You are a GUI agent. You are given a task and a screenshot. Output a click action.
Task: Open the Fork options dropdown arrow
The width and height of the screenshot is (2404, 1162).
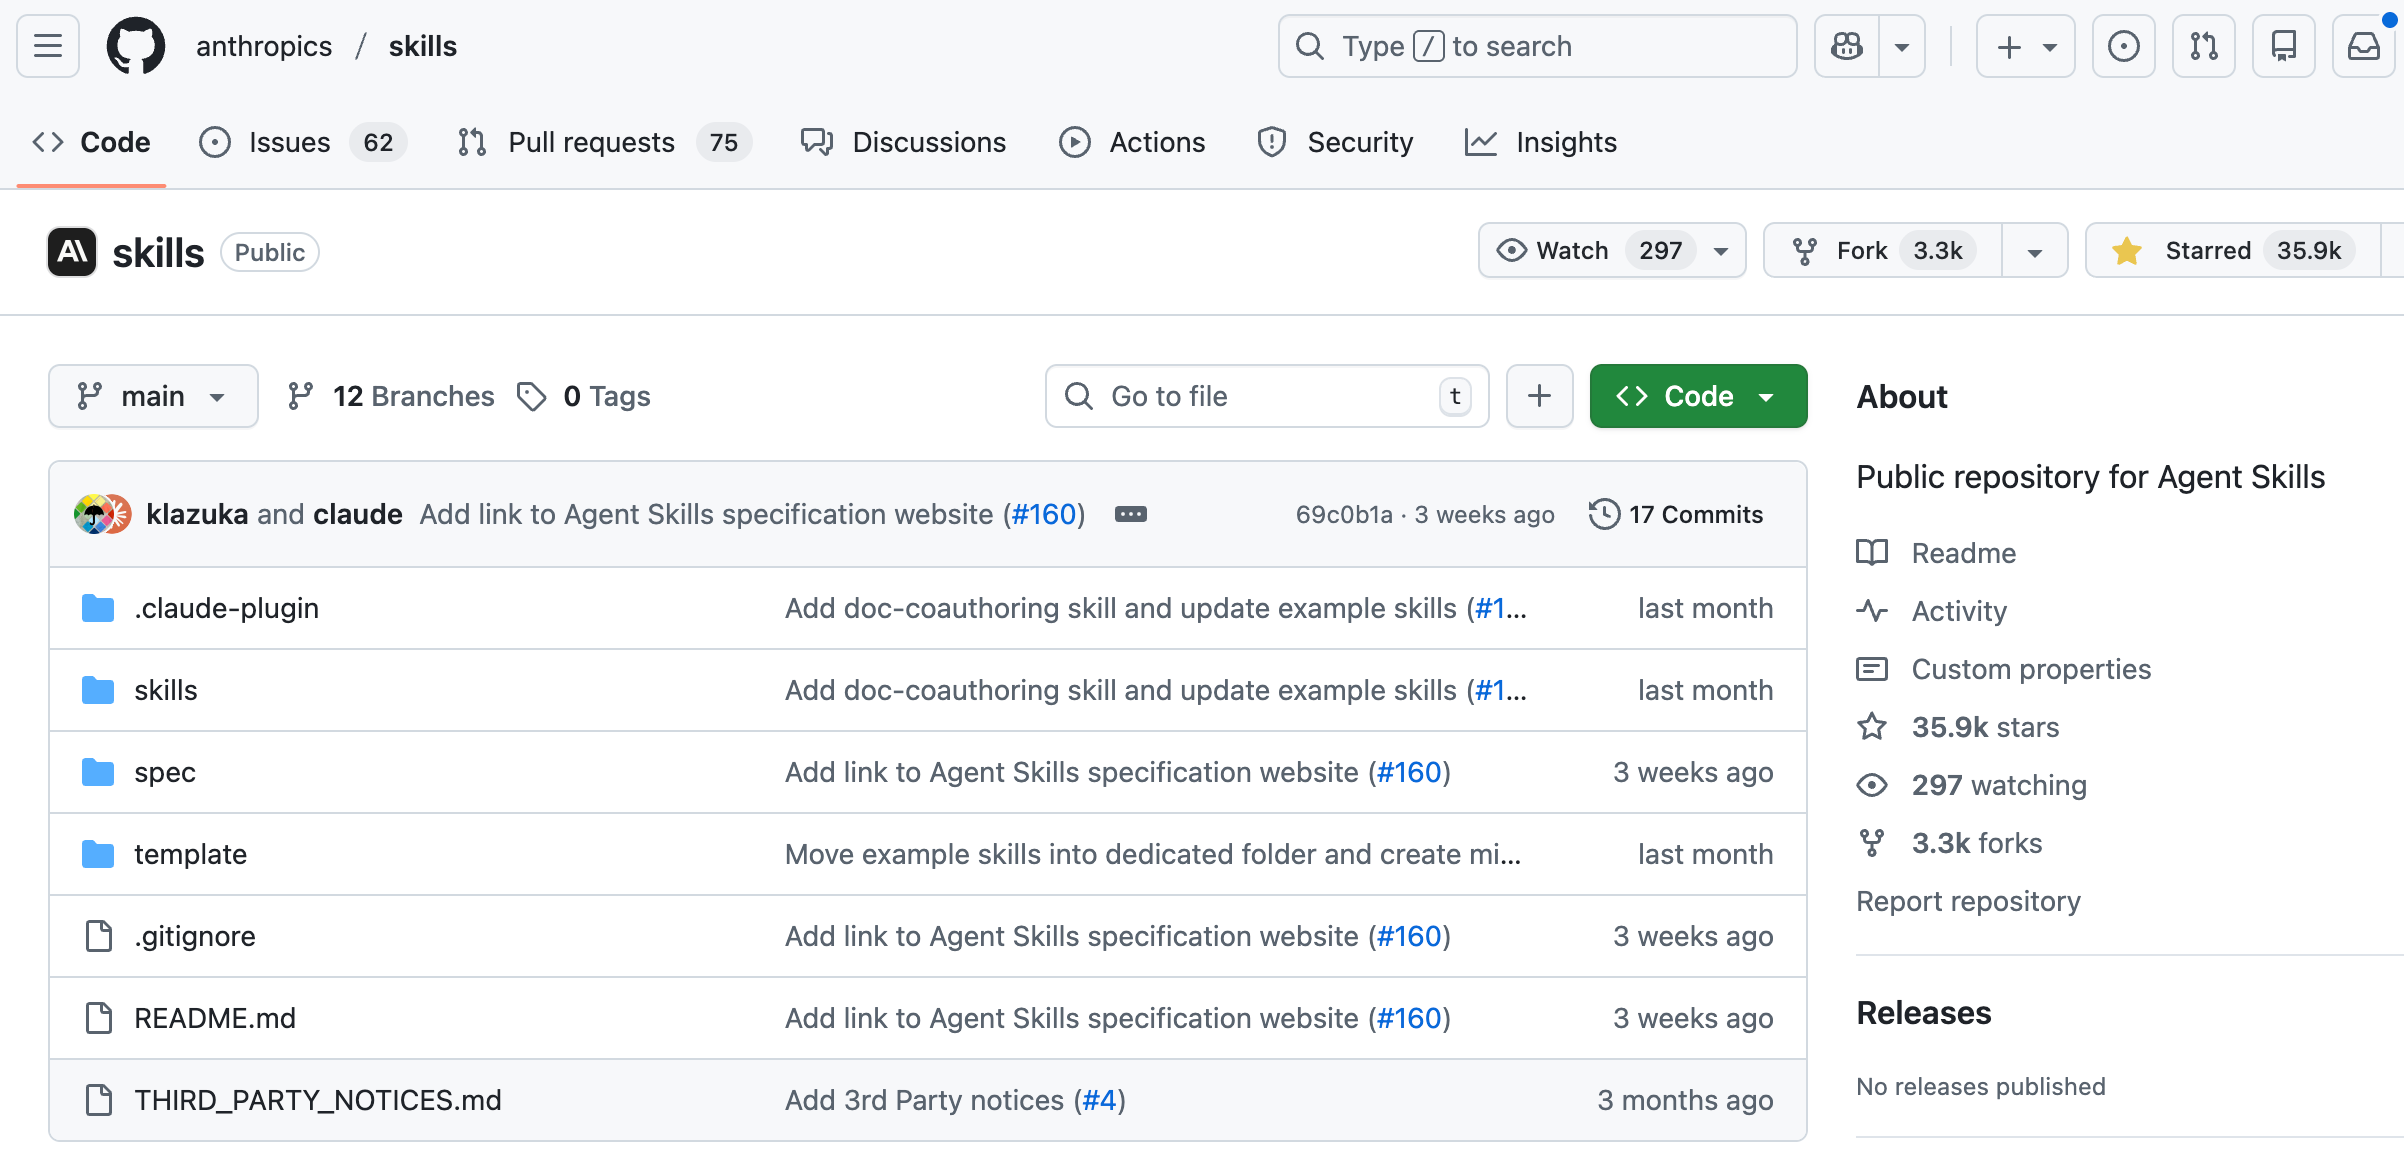[x=2034, y=251]
